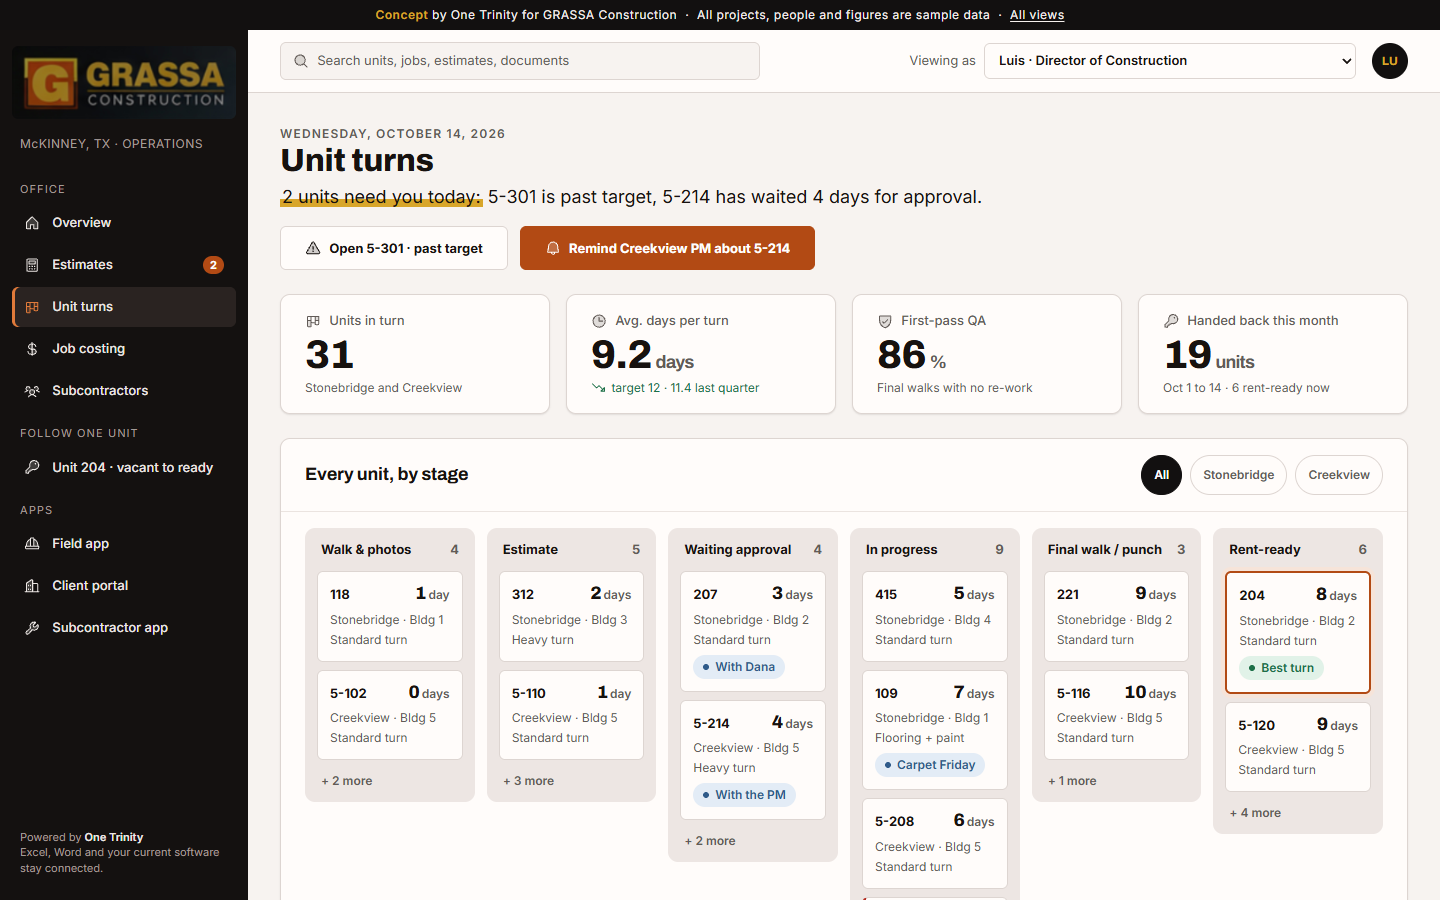This screenshot has width=1440, height=900.
Task: Expand + 1 more in Final walk / punch
Action: pyautogui.click(x=1072, y=781)
